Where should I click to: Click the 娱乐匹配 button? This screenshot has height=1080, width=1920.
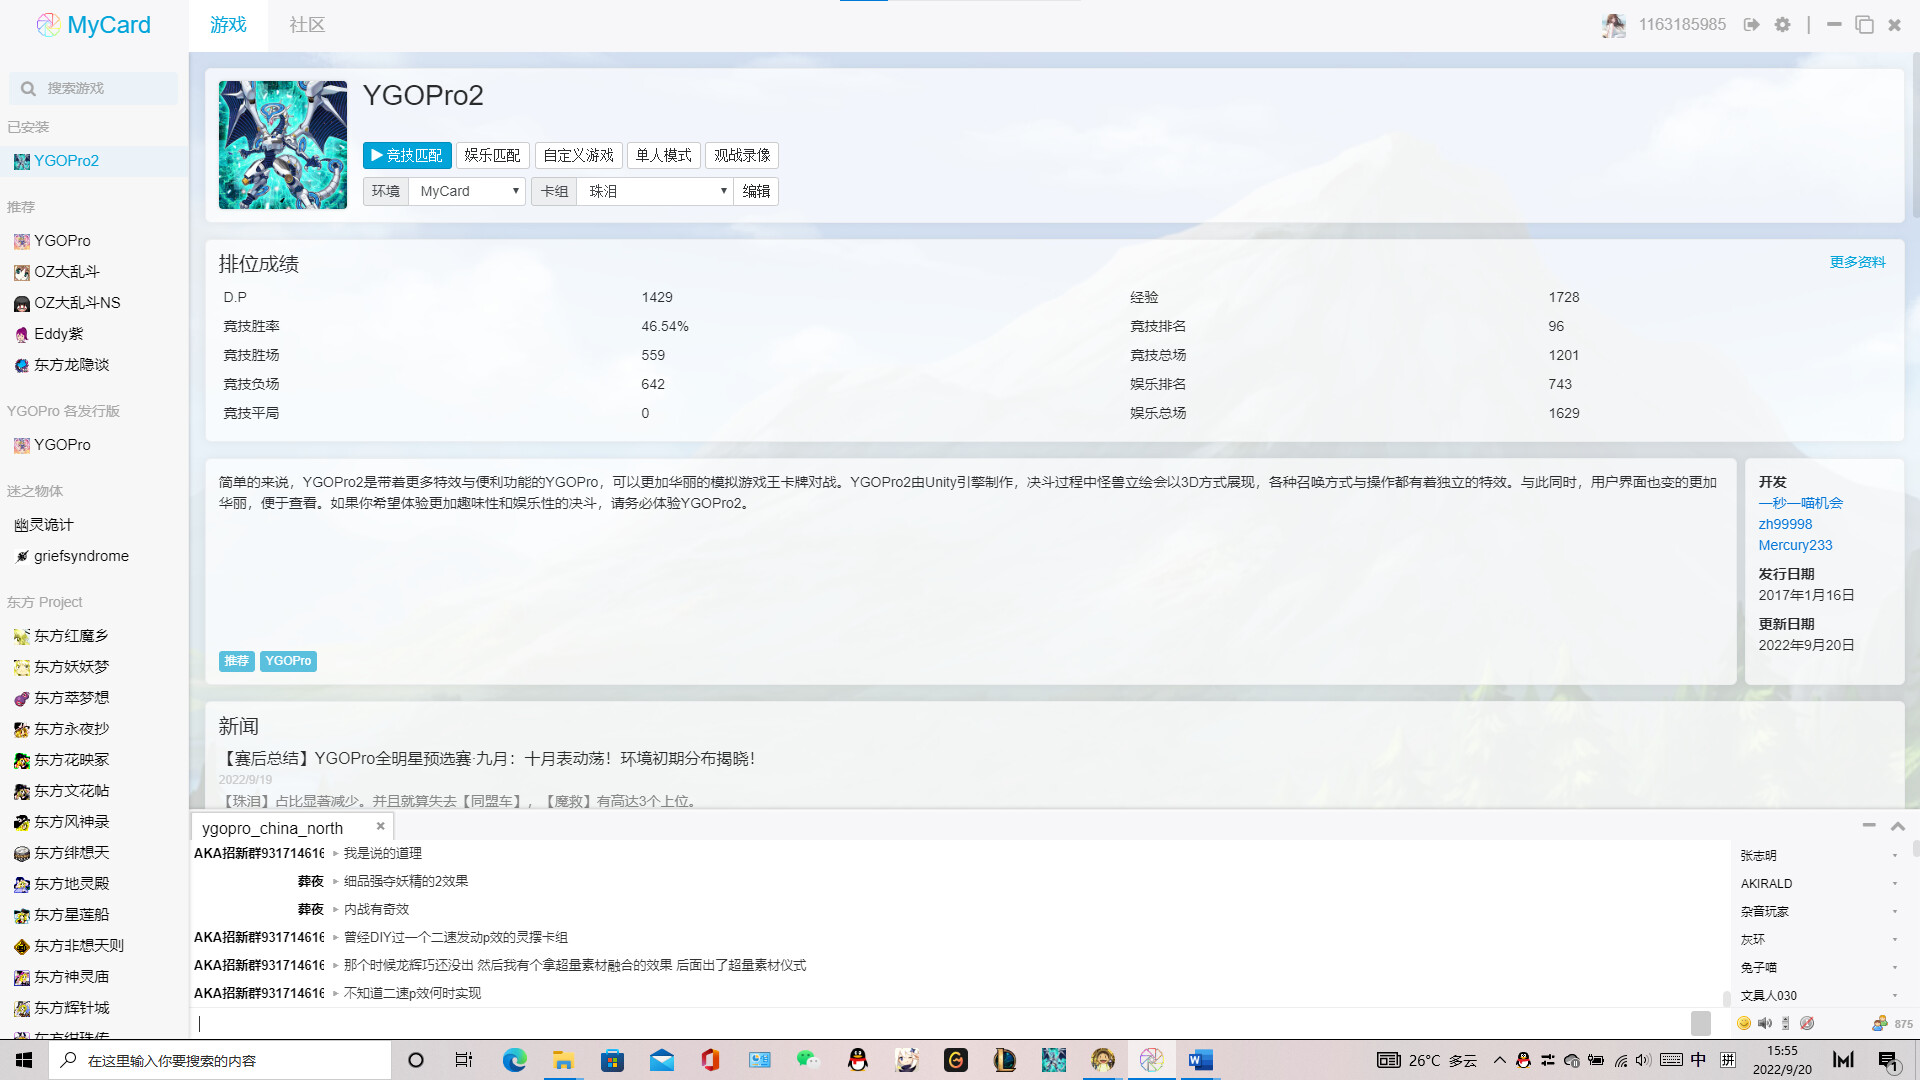[492, 155]
